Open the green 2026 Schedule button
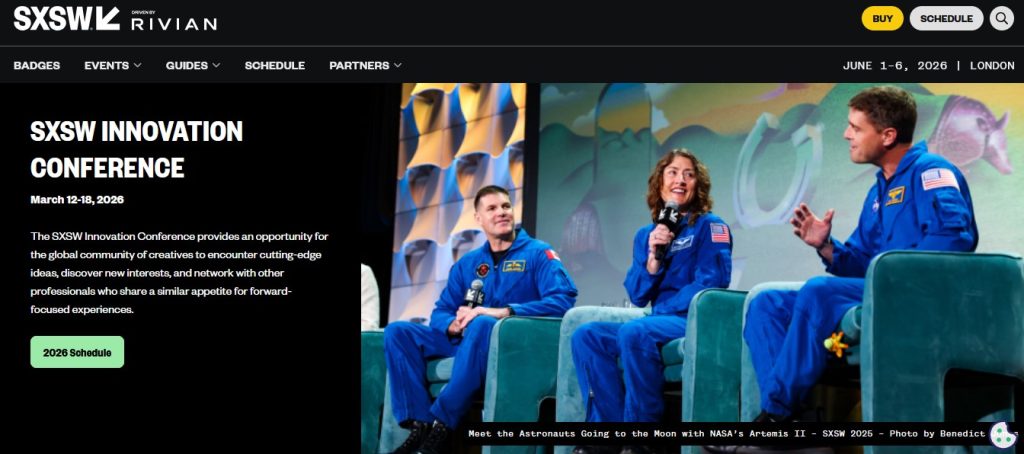The image size is (1024, 454). coord(77,352)
